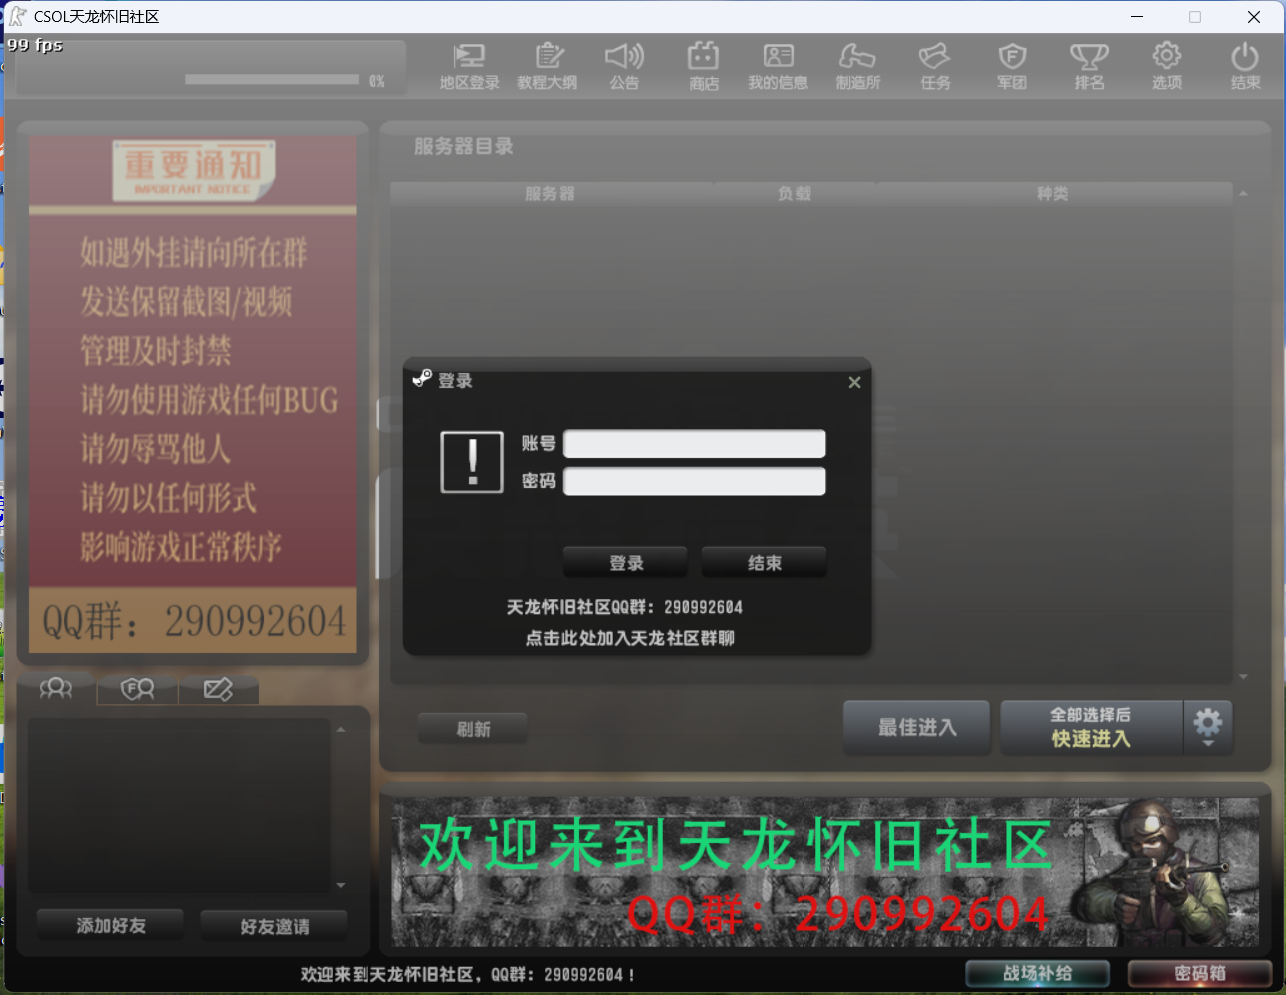Sort server list by 服务器 column
1286x995 pixels.
pyautogui.click(x=550, y=194)
